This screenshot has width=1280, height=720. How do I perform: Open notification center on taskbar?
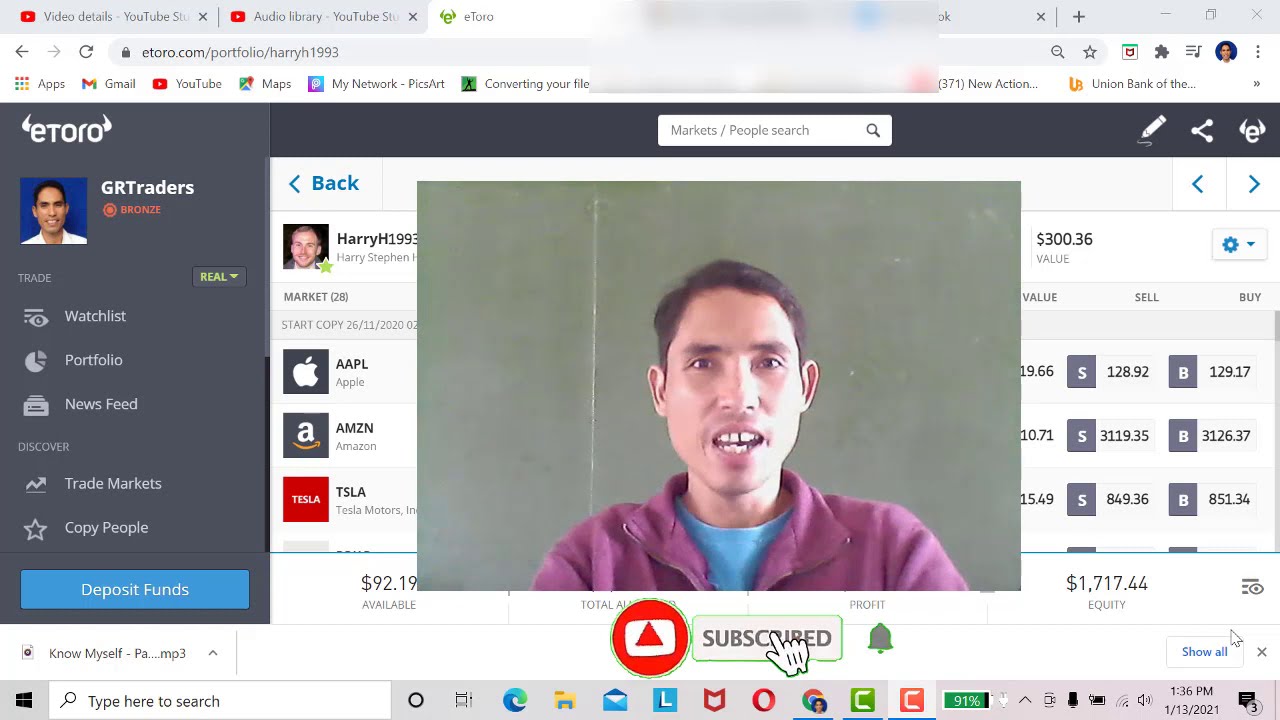1248,701
